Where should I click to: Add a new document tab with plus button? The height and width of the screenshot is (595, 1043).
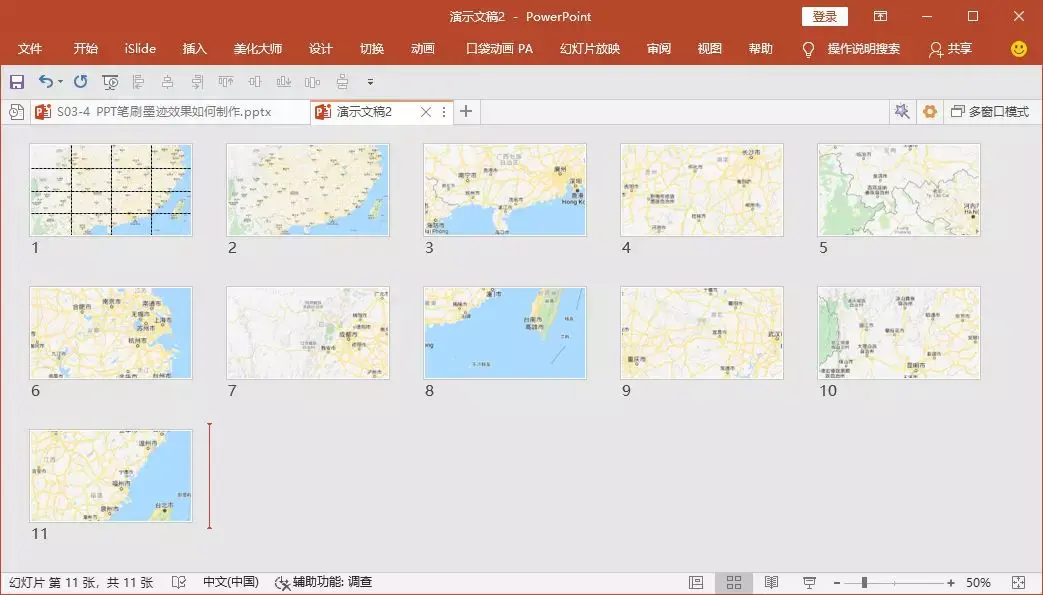coord(466,111)
